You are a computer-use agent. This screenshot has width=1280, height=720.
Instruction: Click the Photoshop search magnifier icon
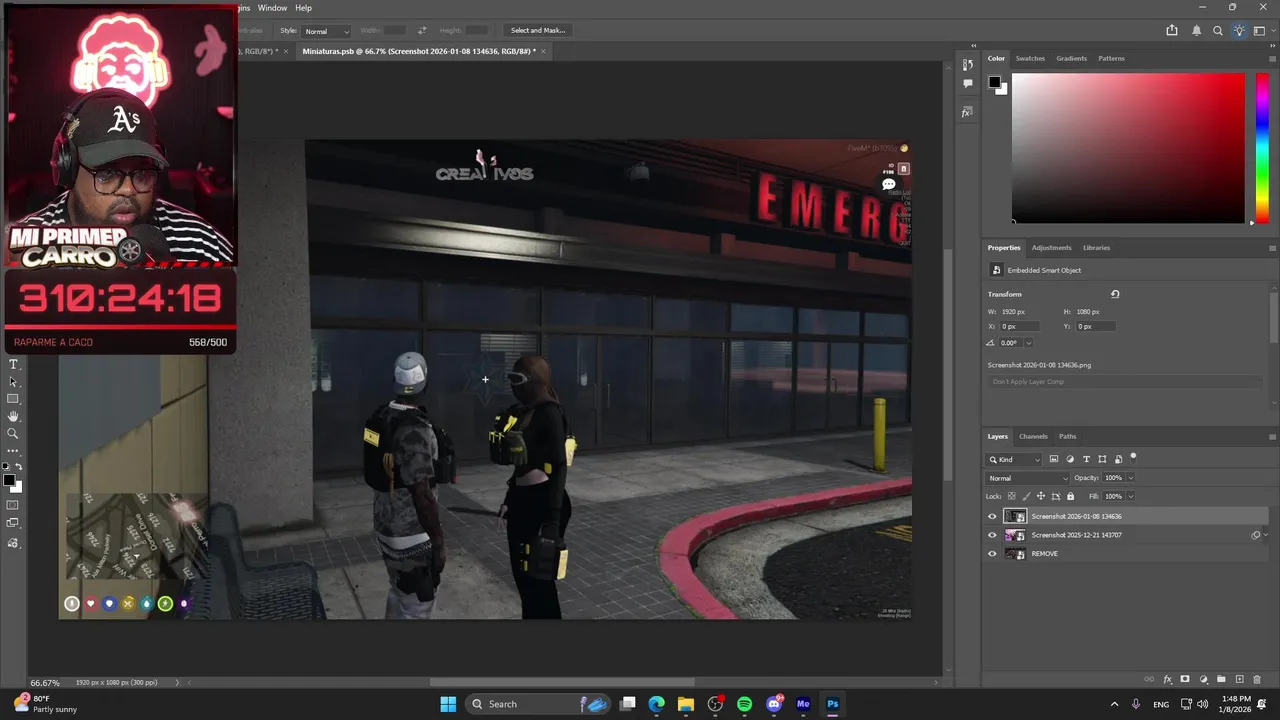[1218, 31]
